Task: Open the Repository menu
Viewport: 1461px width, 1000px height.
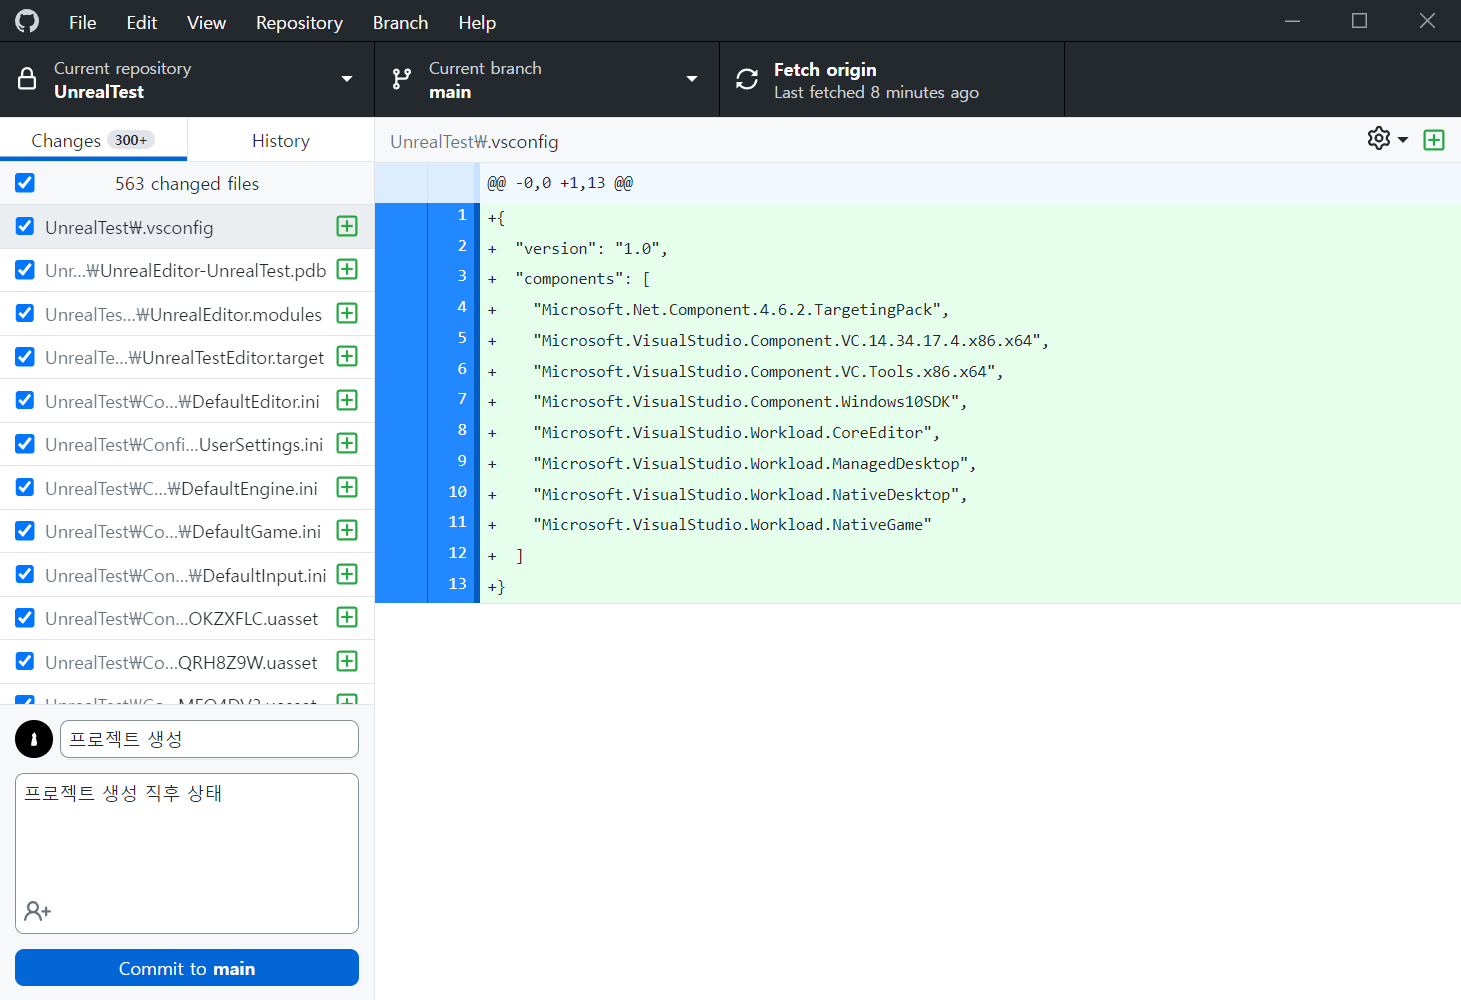Action: coord(299,22)
